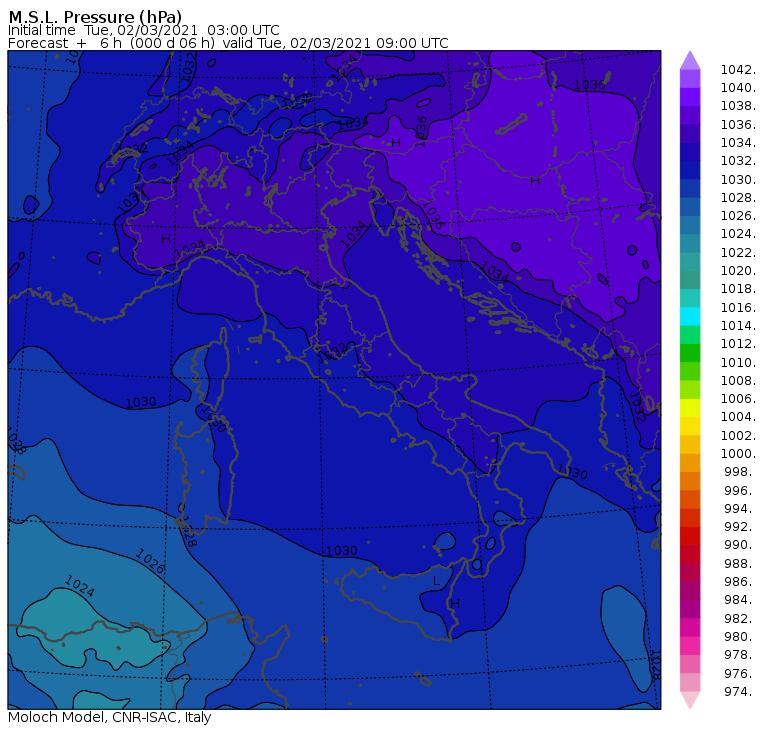Click the 1024 contour label on the map
The image size is (760, 731).
tap(80, 586)
